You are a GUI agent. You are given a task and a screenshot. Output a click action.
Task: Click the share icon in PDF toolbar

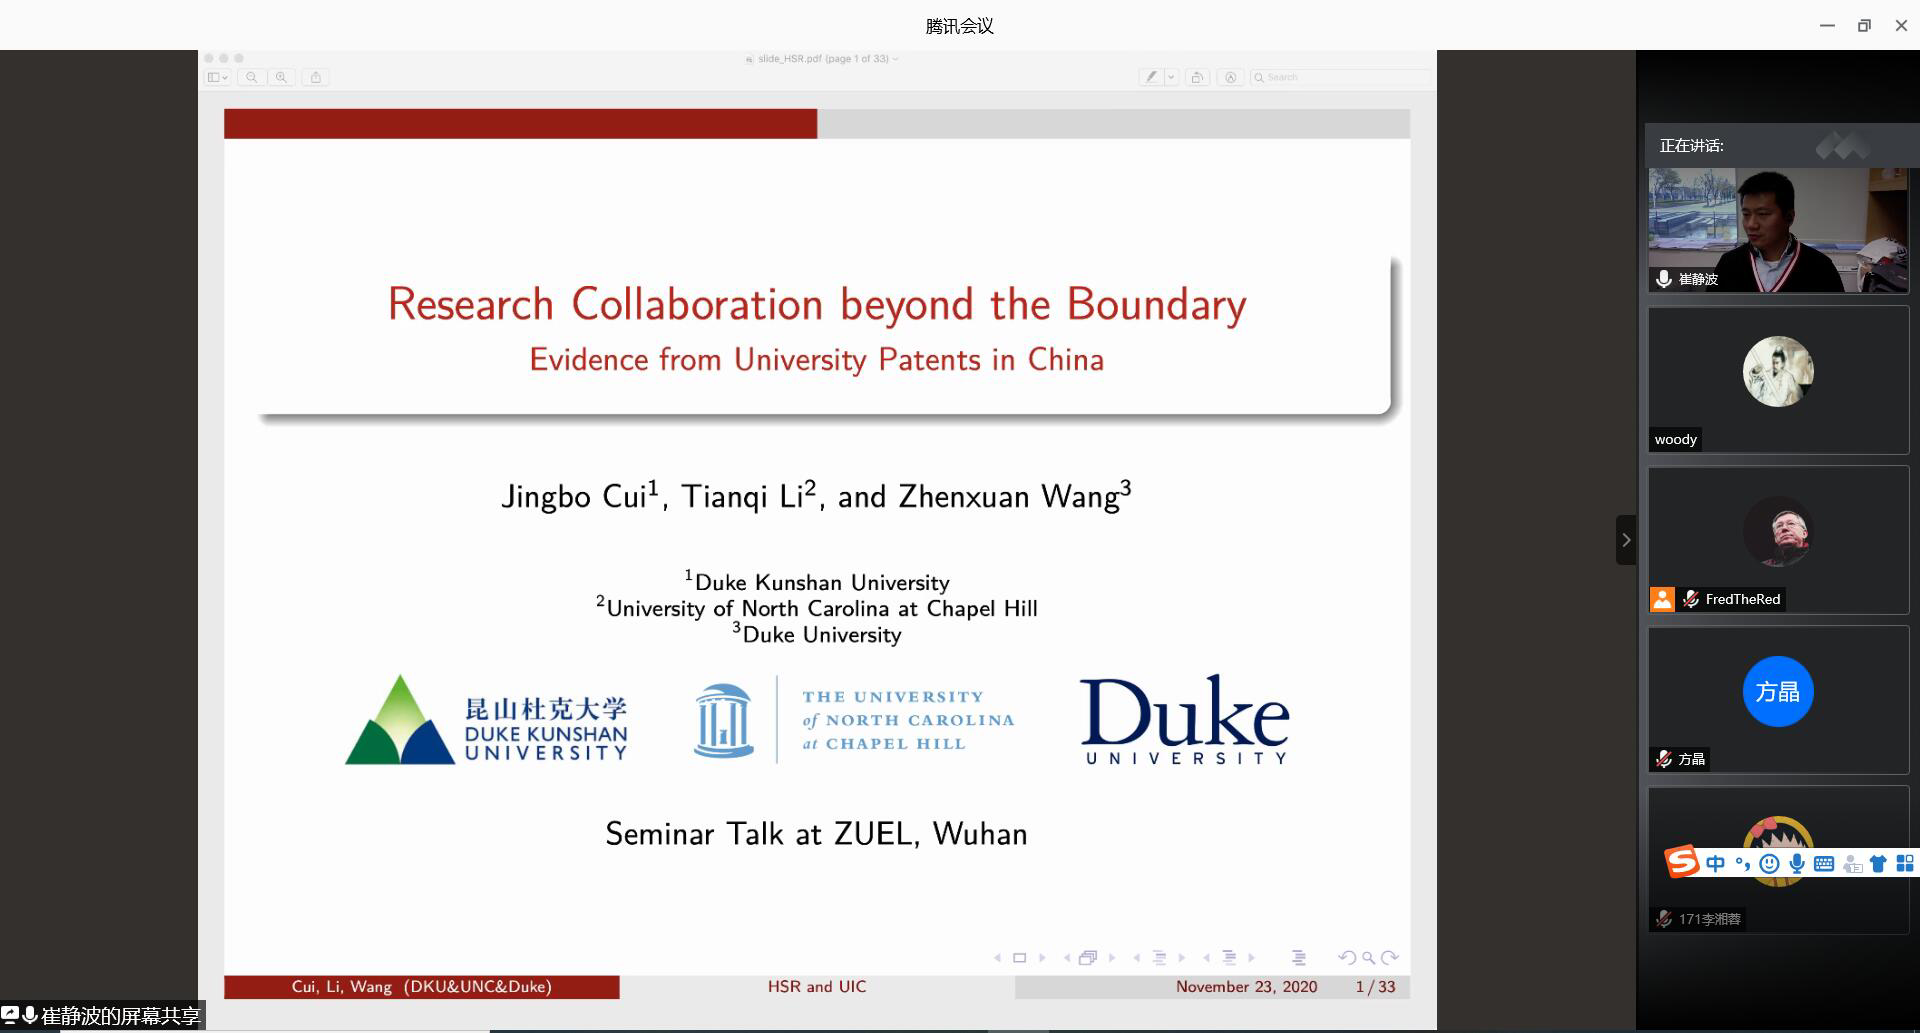[x=316, y=77]
